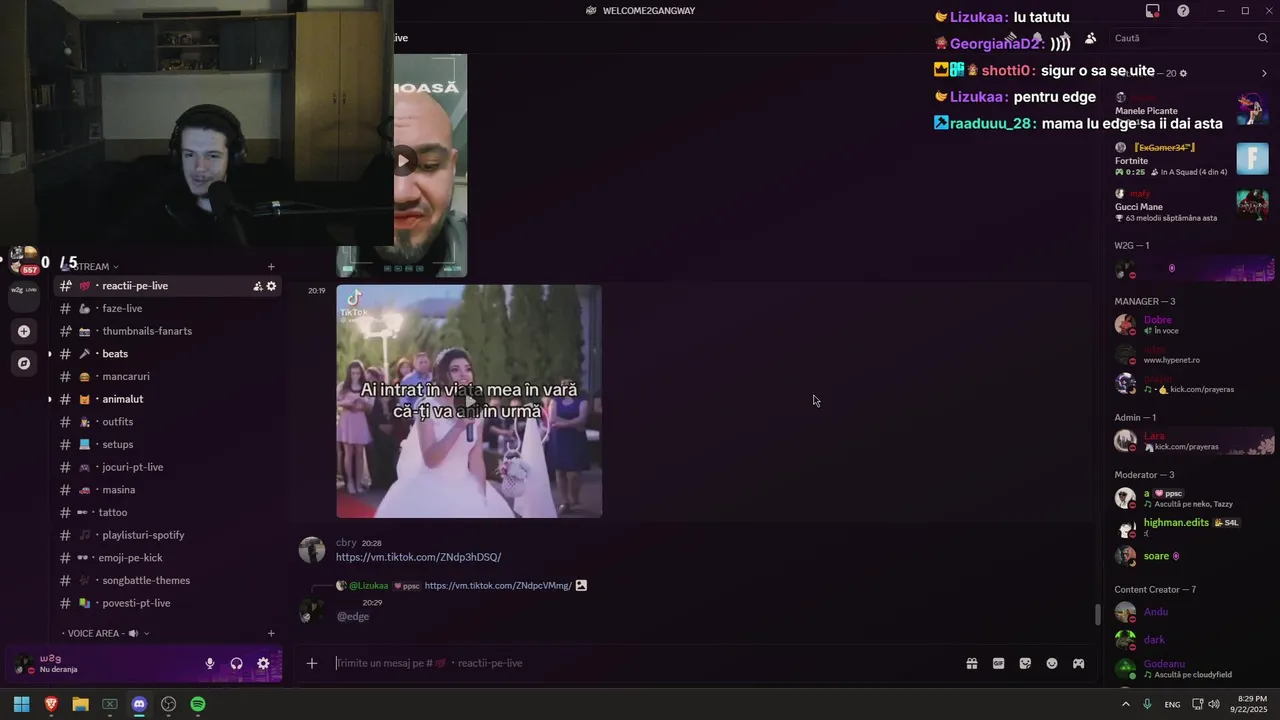Image resolution: width=1280 pixels, height=720 pixels.
Task: Click the @Lizukaa reply mention
Action: pos(368,586)
